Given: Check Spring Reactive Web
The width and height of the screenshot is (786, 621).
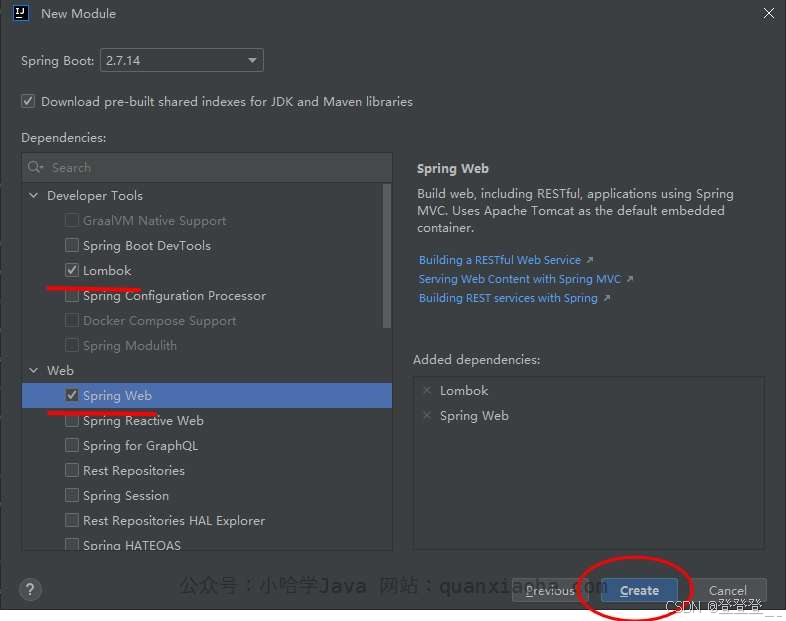Looking at the screenshot, I should [x=72, y=420].
